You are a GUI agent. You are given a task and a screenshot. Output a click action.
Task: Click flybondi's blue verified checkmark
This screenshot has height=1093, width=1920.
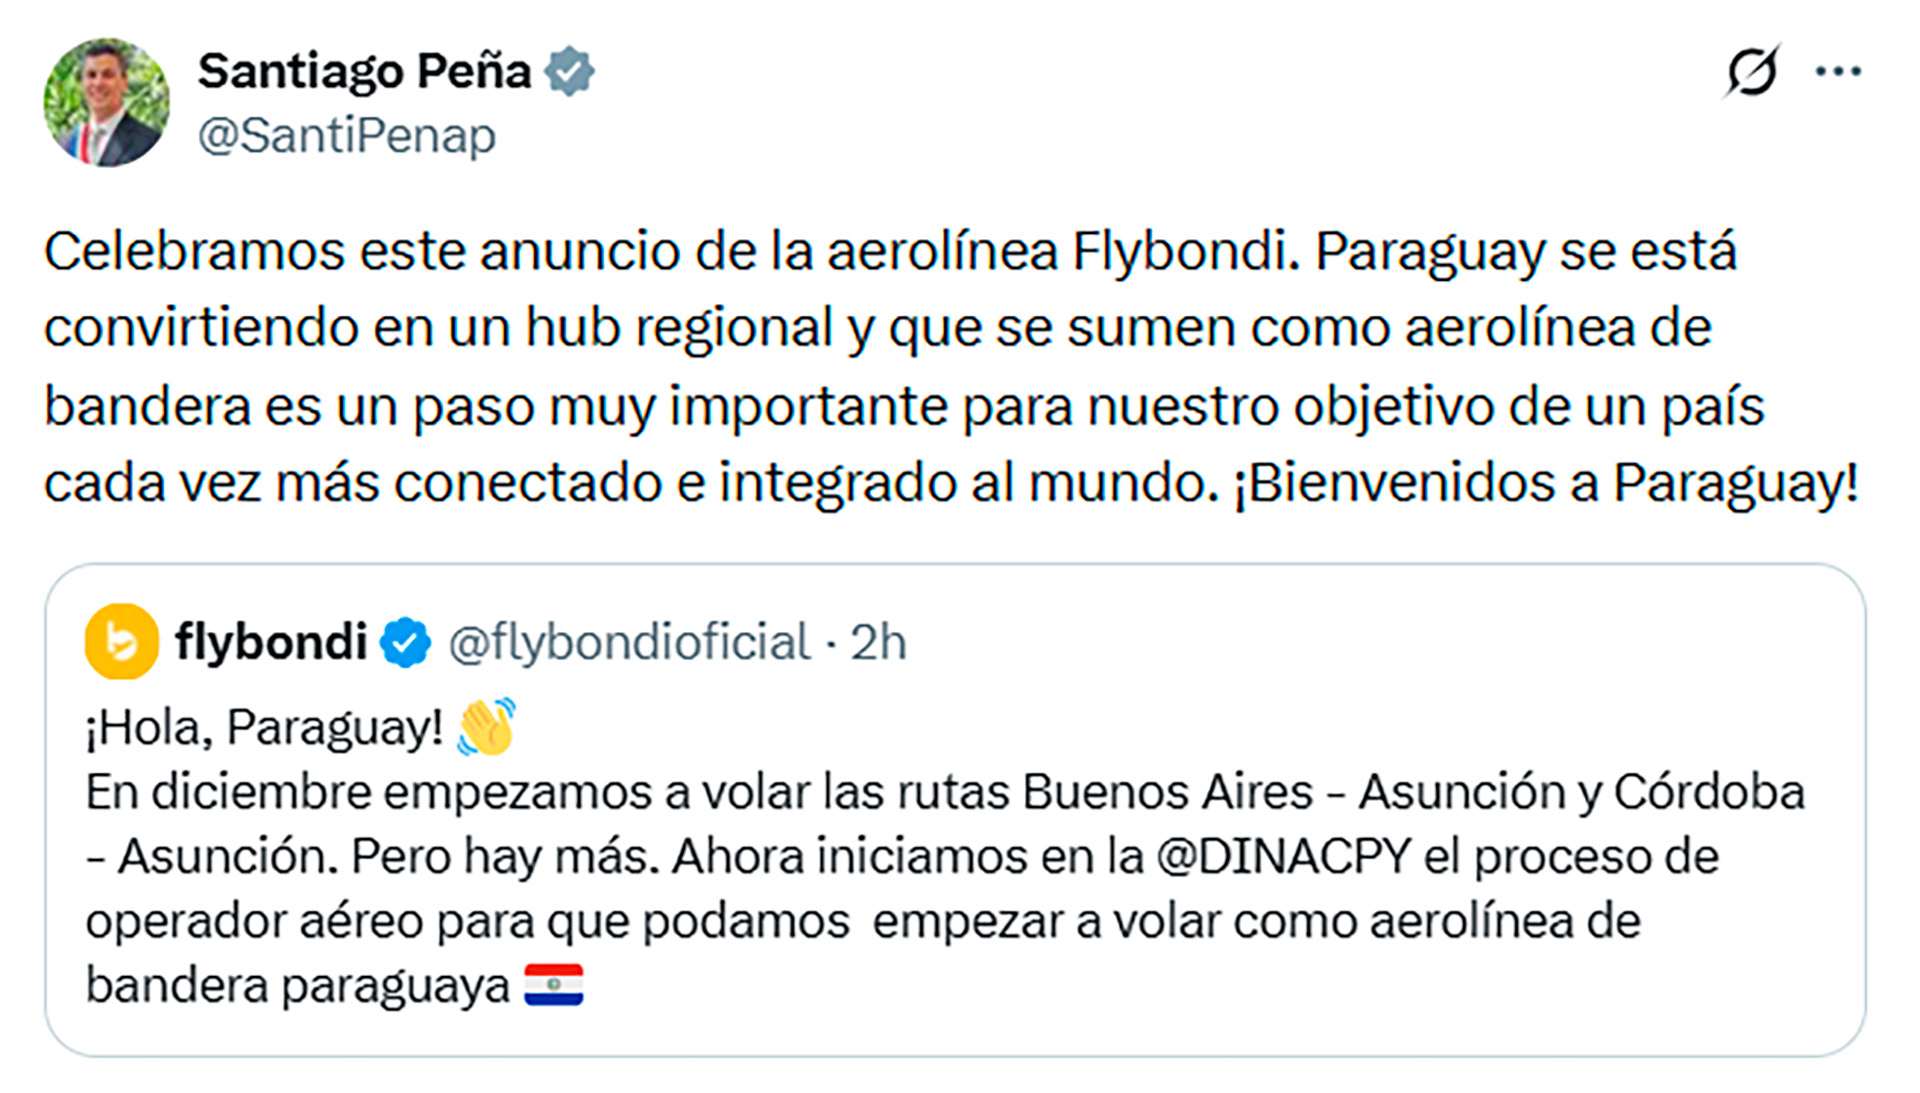[x=406, y=643]
